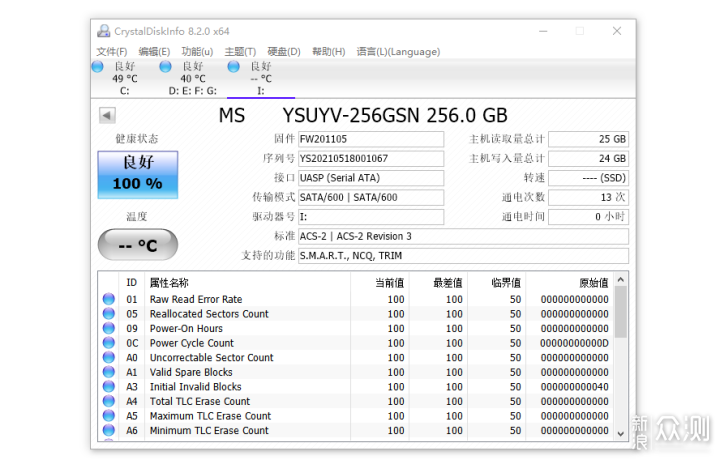Switch to disk D: E: F: G: tab

click(192, 79)
